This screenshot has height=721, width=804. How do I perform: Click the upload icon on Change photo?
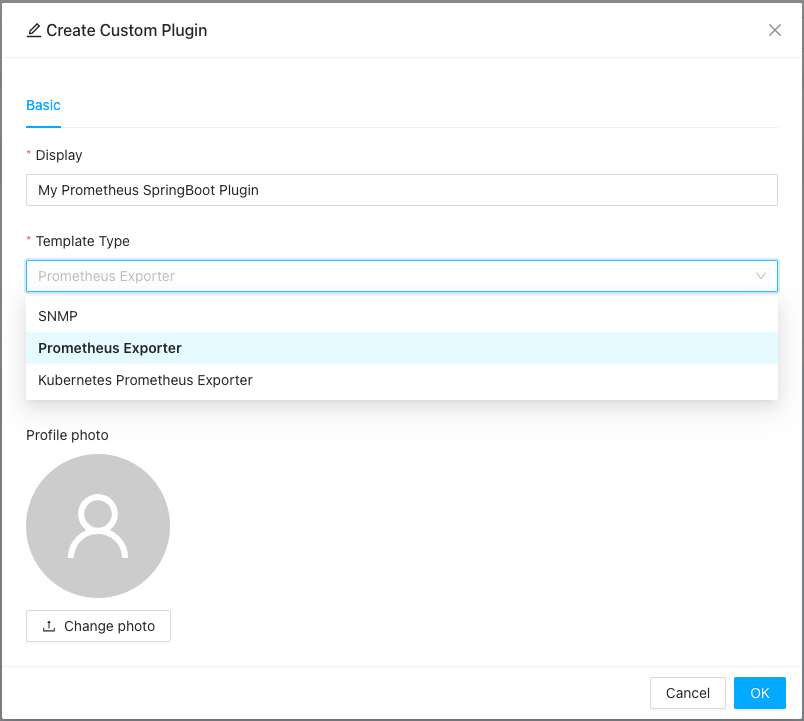click(x=49, y=626)
